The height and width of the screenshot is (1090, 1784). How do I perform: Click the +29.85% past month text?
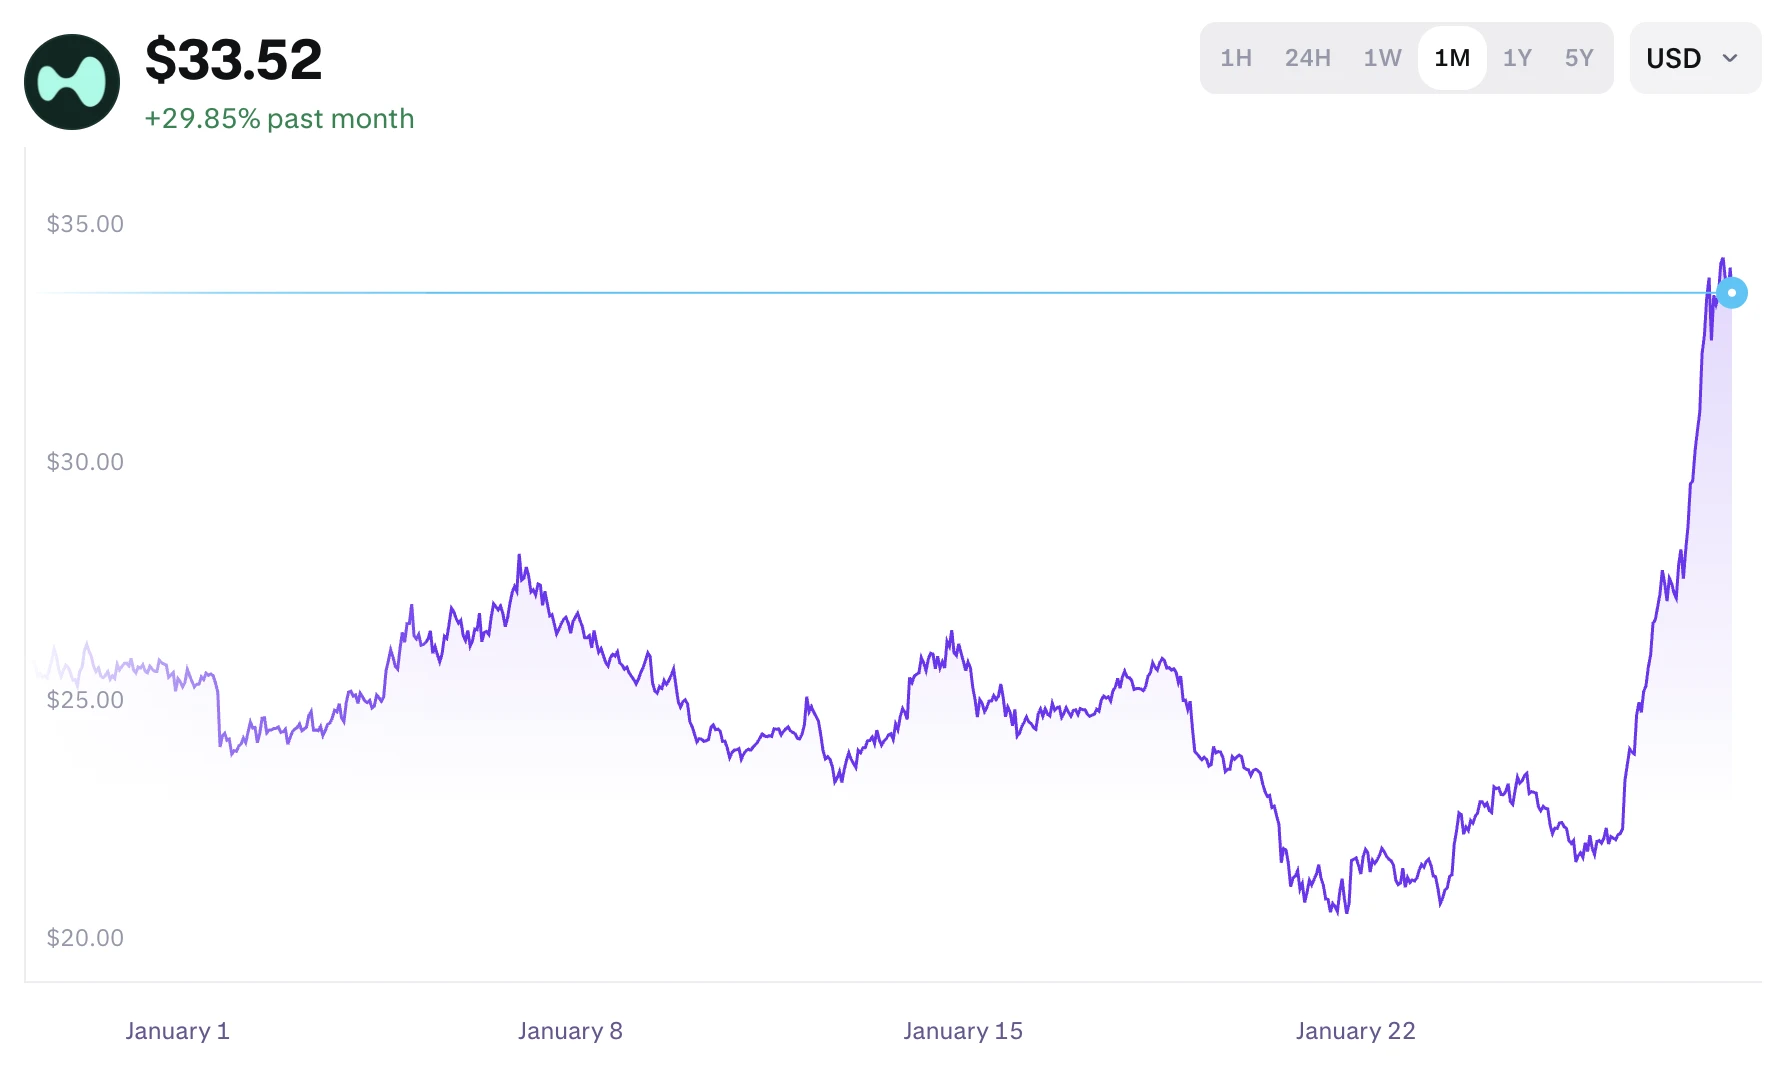coord(279,119)
